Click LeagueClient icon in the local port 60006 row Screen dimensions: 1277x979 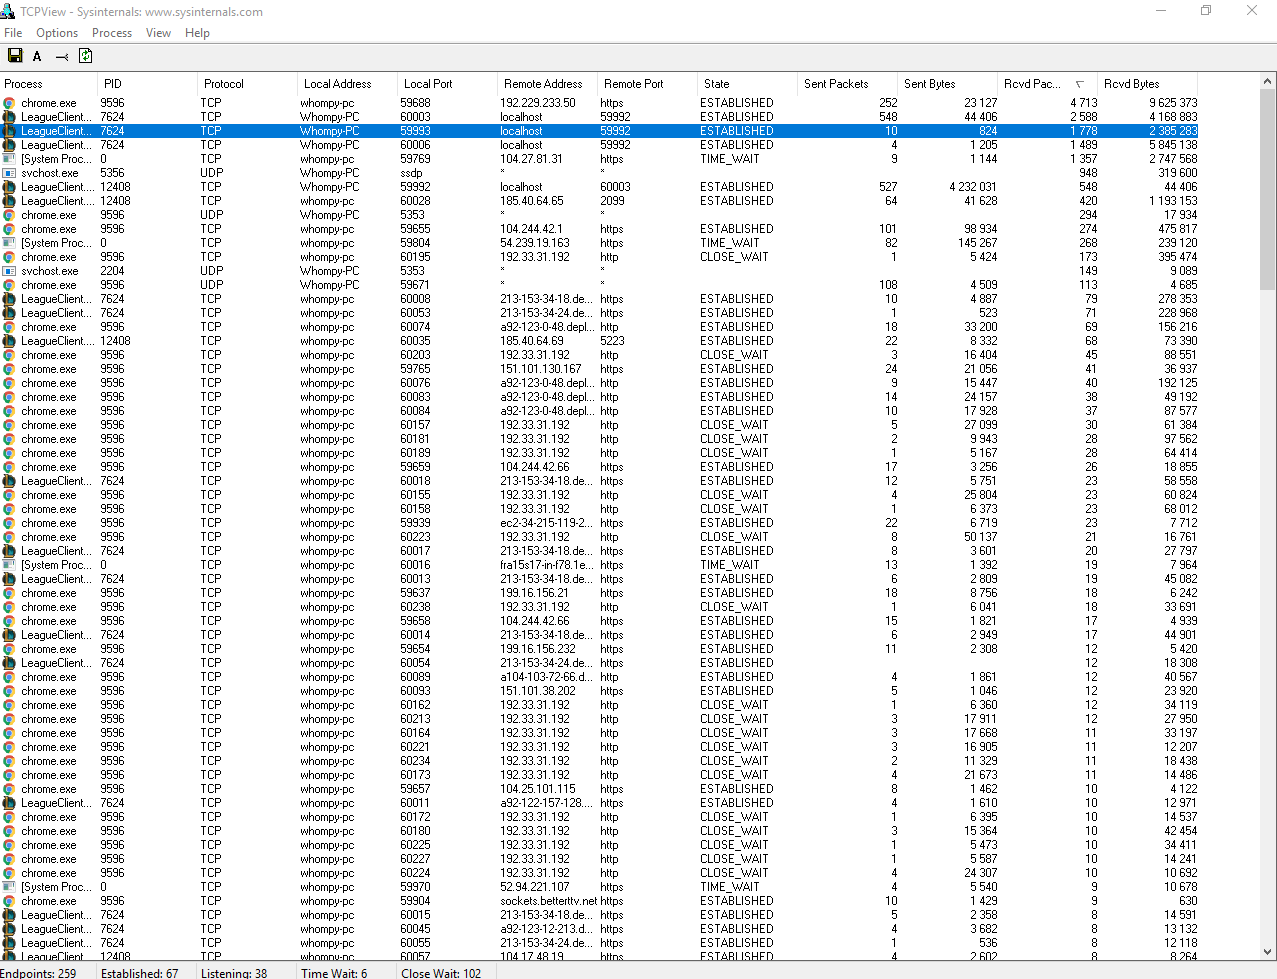click(x=9, y=145)
